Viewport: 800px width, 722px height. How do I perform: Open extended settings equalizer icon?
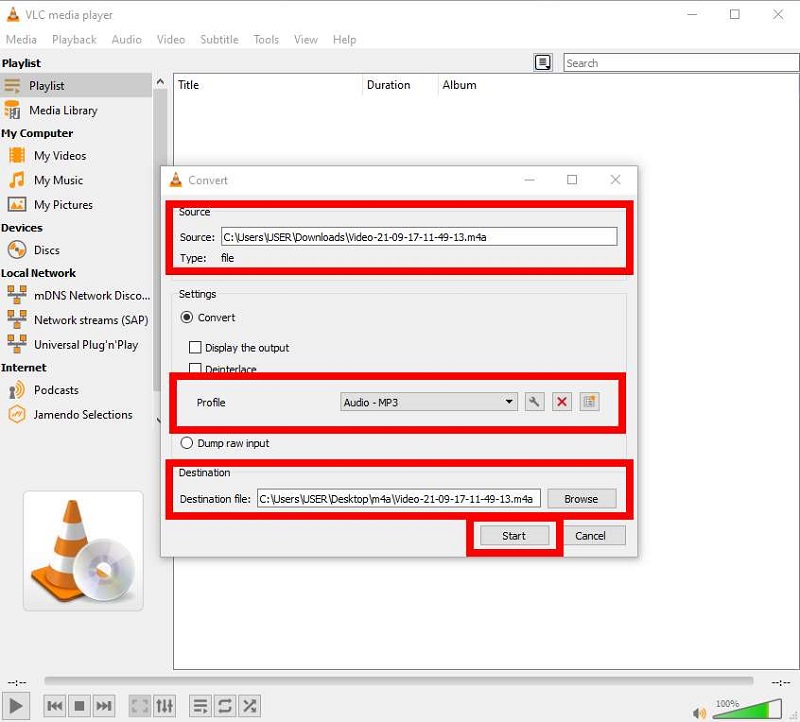coord(164,706)
